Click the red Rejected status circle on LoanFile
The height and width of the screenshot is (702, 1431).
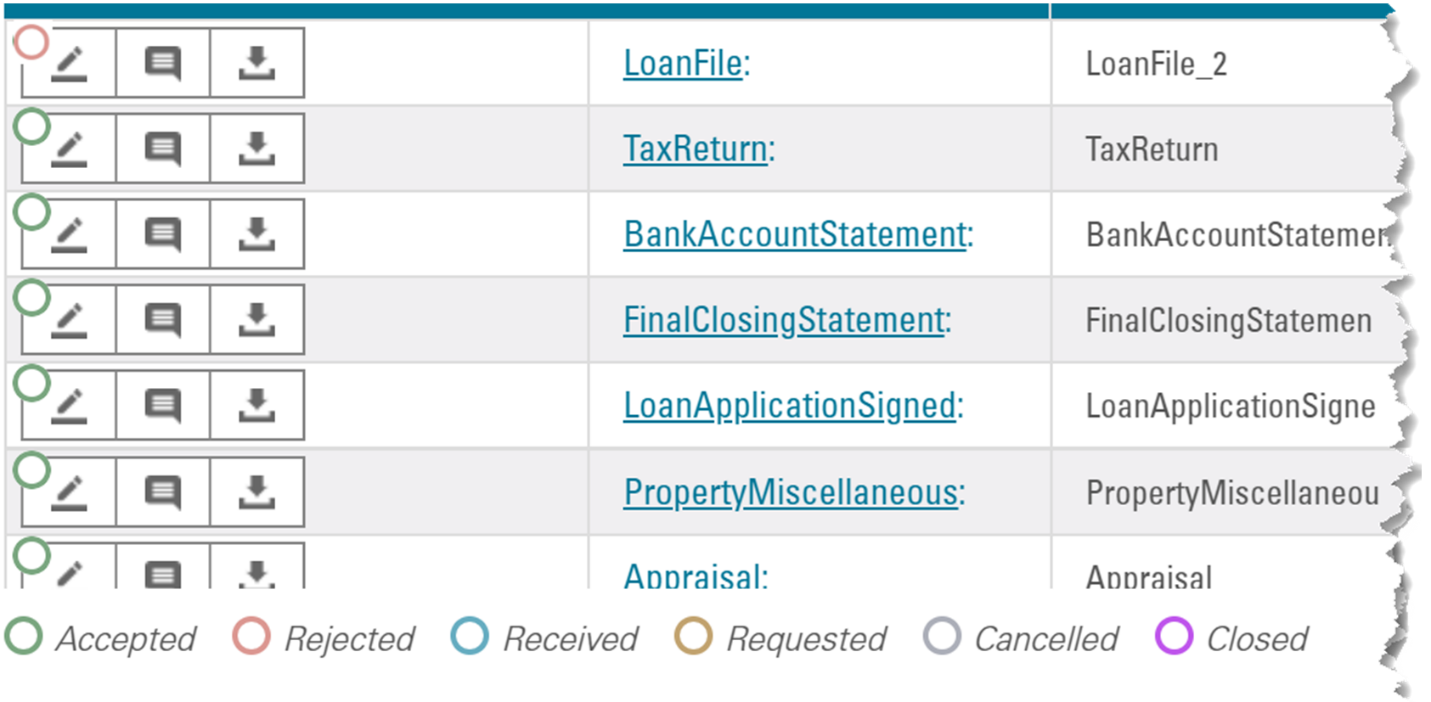(x=32, y=42)
